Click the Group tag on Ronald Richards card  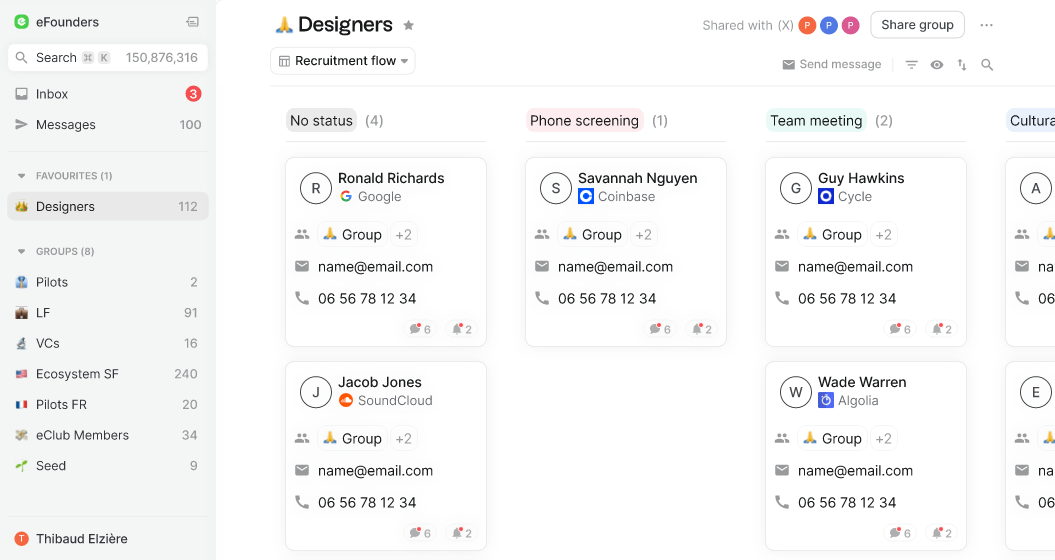[353, 234]
